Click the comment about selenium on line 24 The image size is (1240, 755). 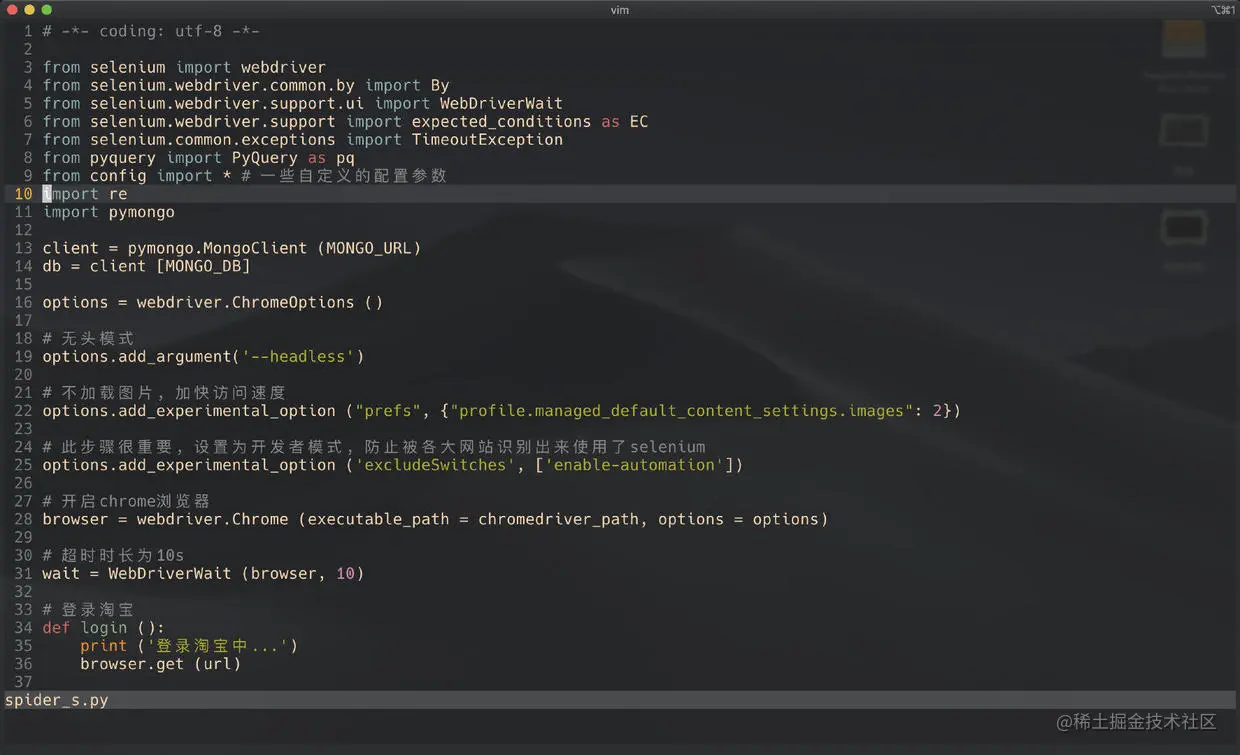374,446
